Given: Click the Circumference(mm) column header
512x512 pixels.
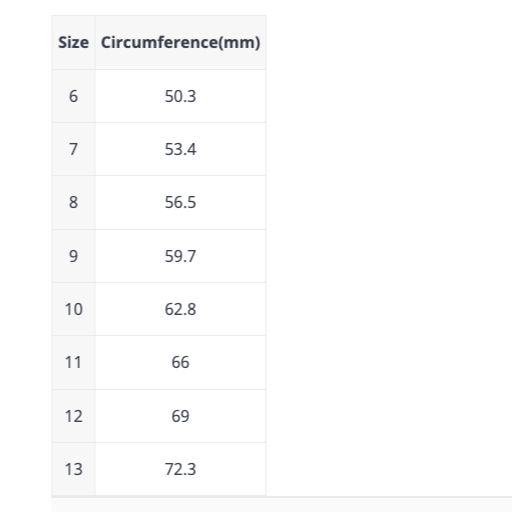Looking at the screenshot, I should pos(180,42).
